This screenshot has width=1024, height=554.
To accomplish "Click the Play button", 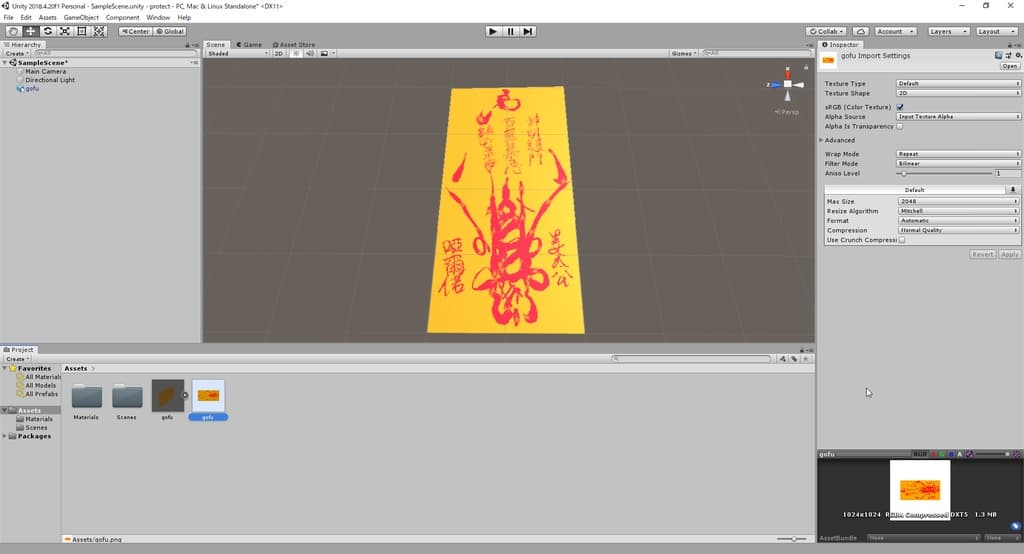I will pyautogui.click(x=493, y=31).
